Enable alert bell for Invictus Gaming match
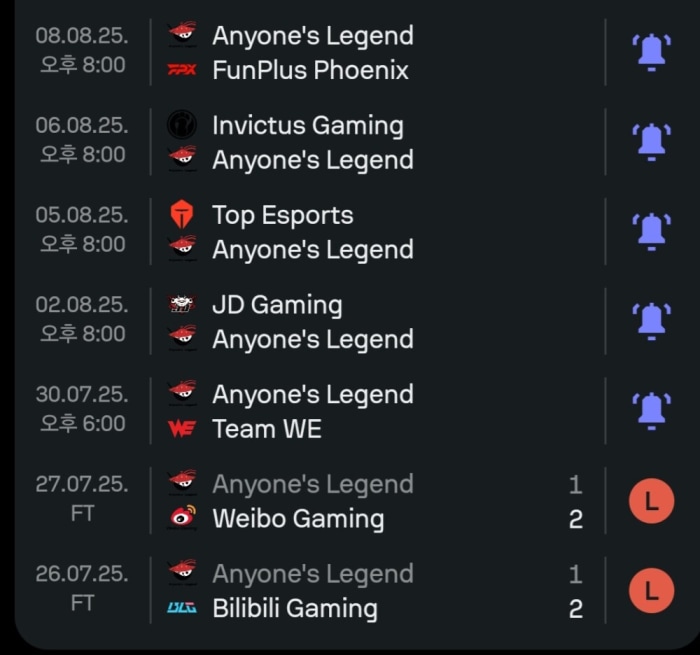The width and height of the screenshot is (700, 655). 651,142
